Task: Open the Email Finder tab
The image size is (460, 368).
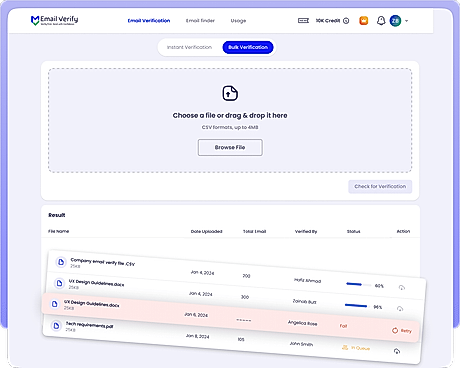Action: pyautogui.click(x=200, y=21)
